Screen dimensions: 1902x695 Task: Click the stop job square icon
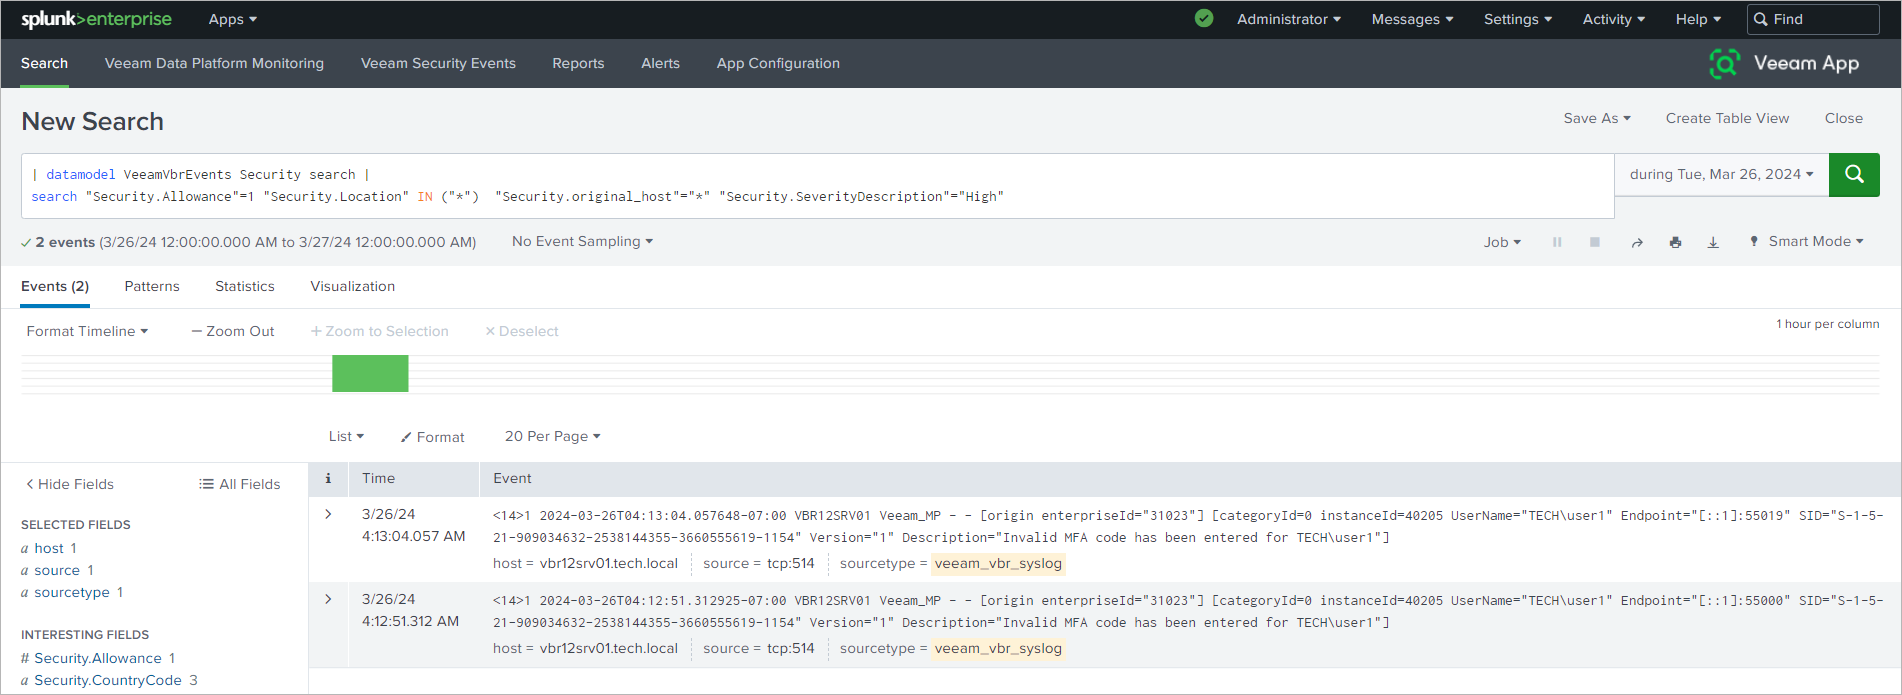pos(1595,242)
